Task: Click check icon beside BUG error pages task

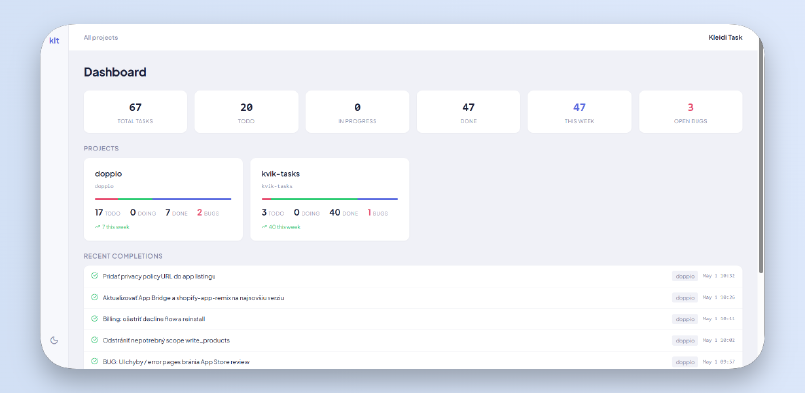Action: pyautogui.click(x=94, y=361)
